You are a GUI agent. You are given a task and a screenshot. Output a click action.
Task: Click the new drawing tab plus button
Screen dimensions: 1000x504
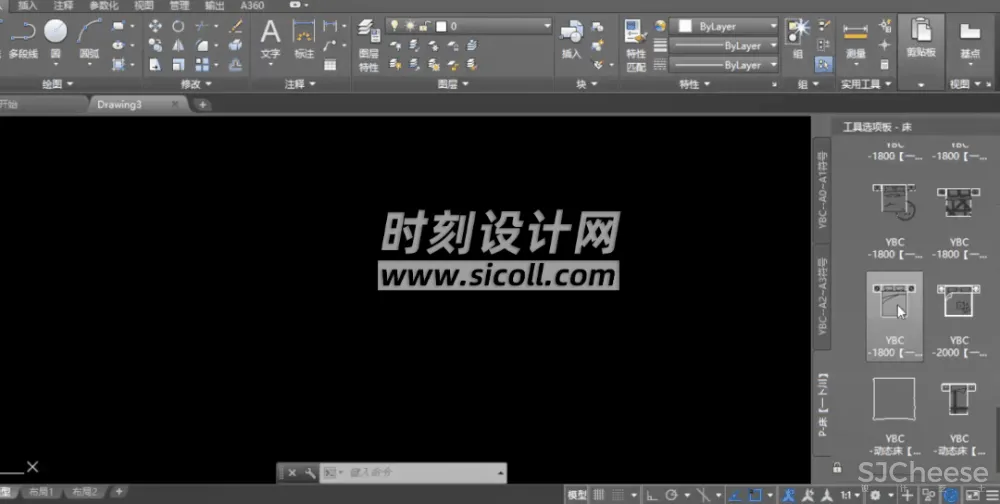tap(203, 104)
